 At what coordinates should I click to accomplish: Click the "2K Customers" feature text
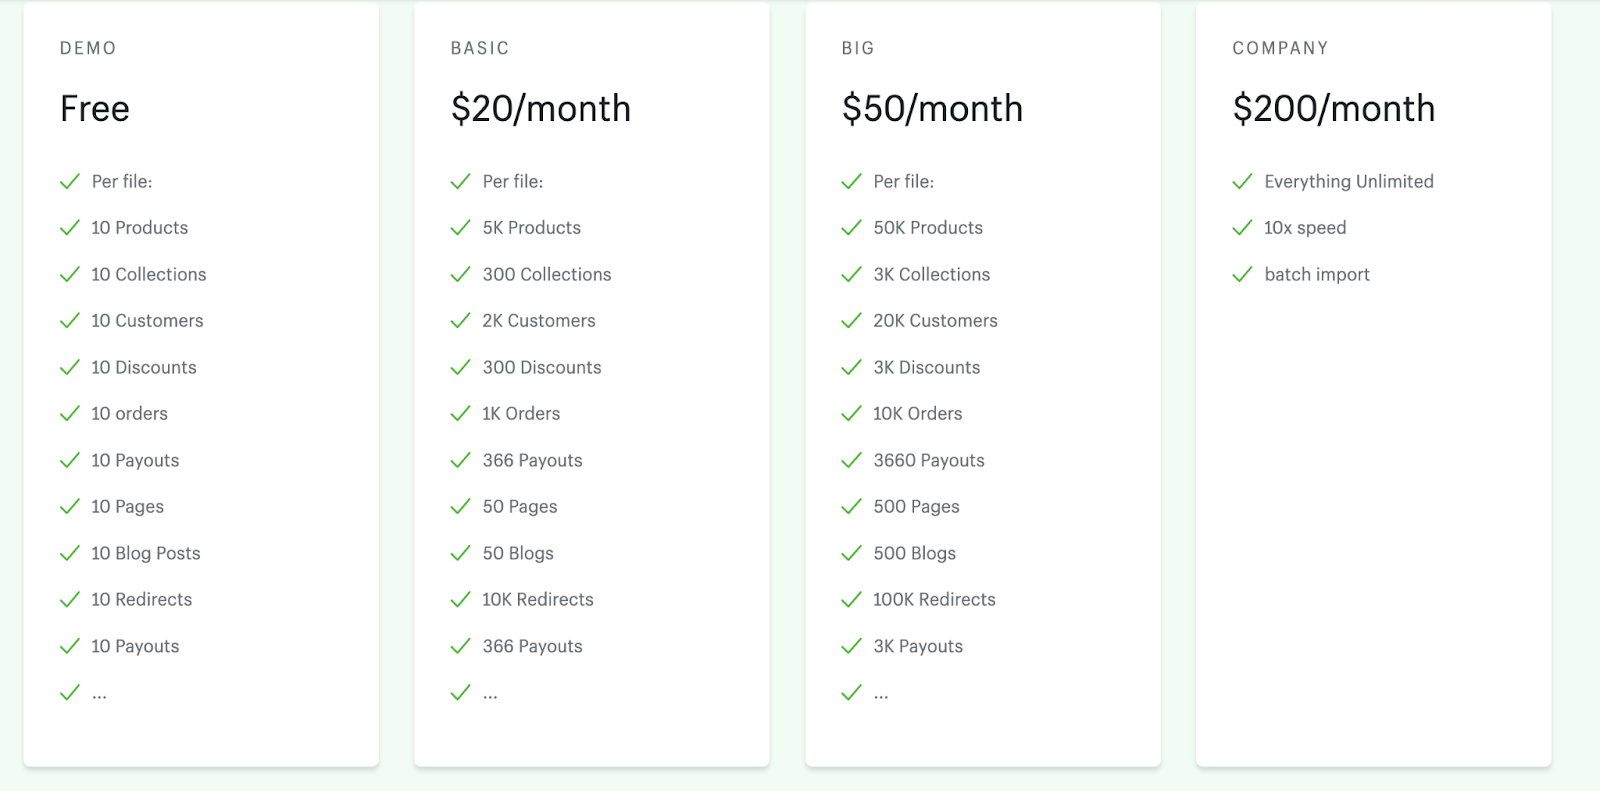coord(539,321)
